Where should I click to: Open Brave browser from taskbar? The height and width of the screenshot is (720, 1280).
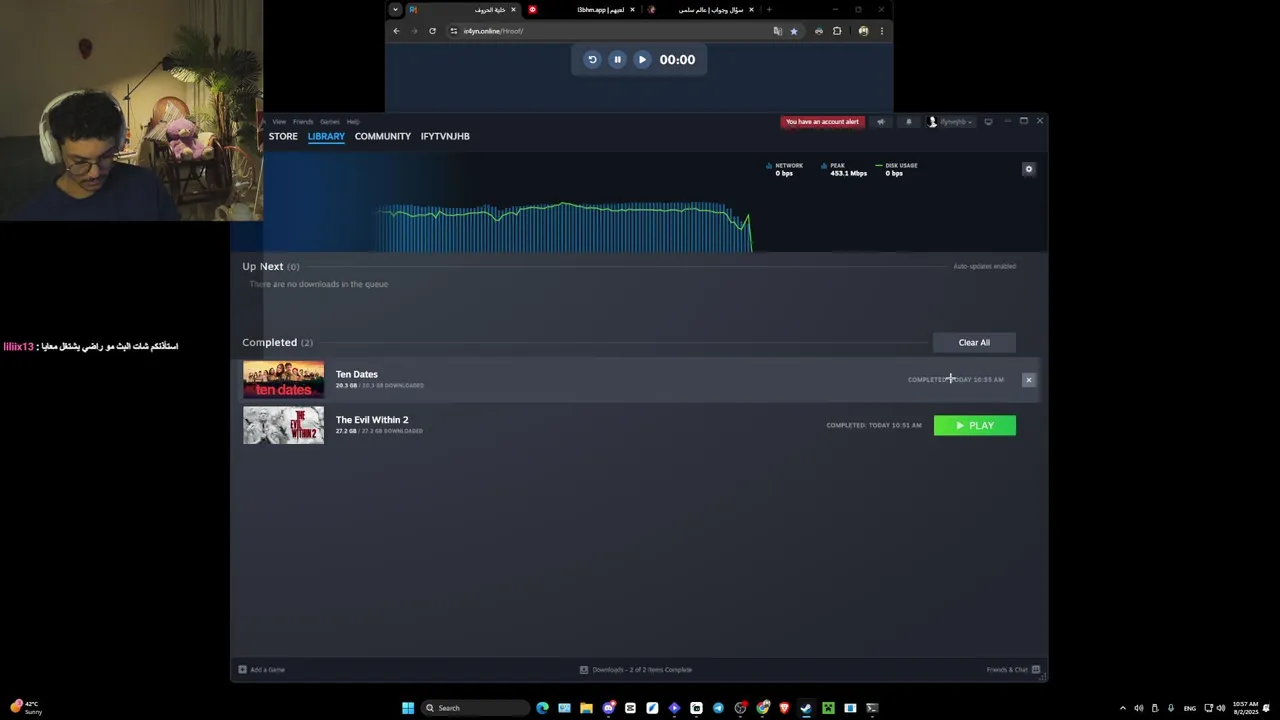(784, 708)
